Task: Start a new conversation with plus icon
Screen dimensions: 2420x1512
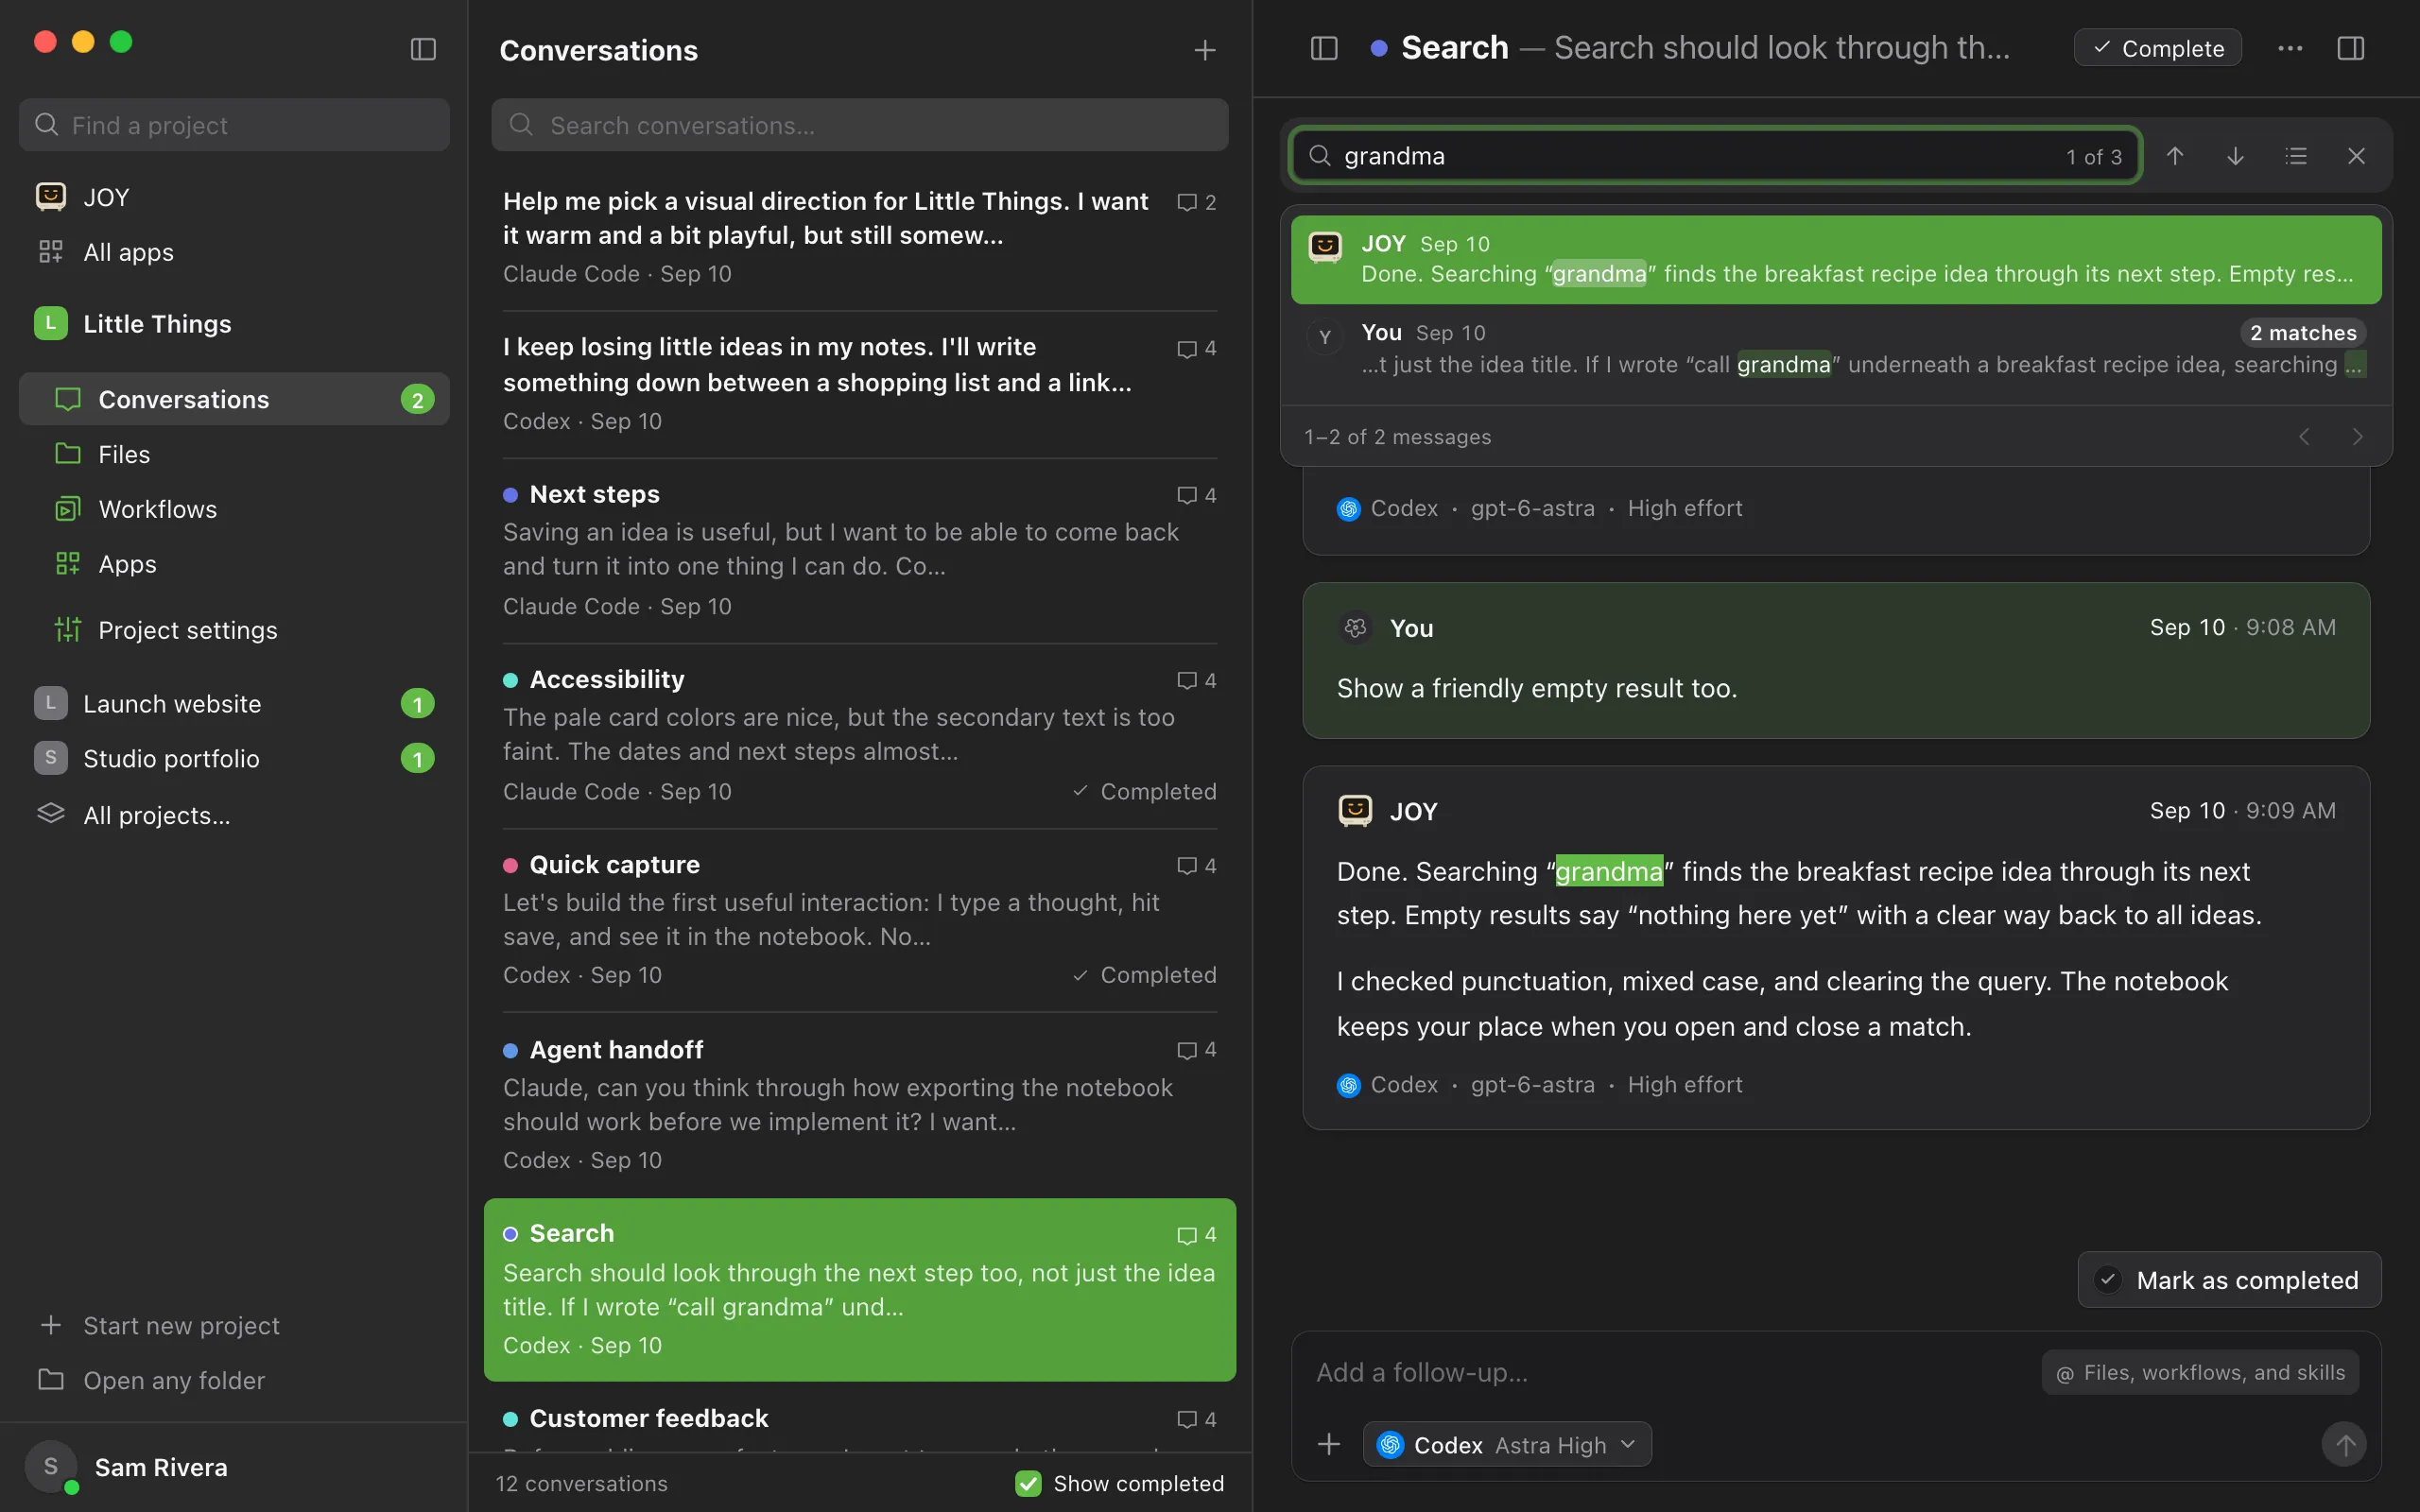Action: [1205, 50]
